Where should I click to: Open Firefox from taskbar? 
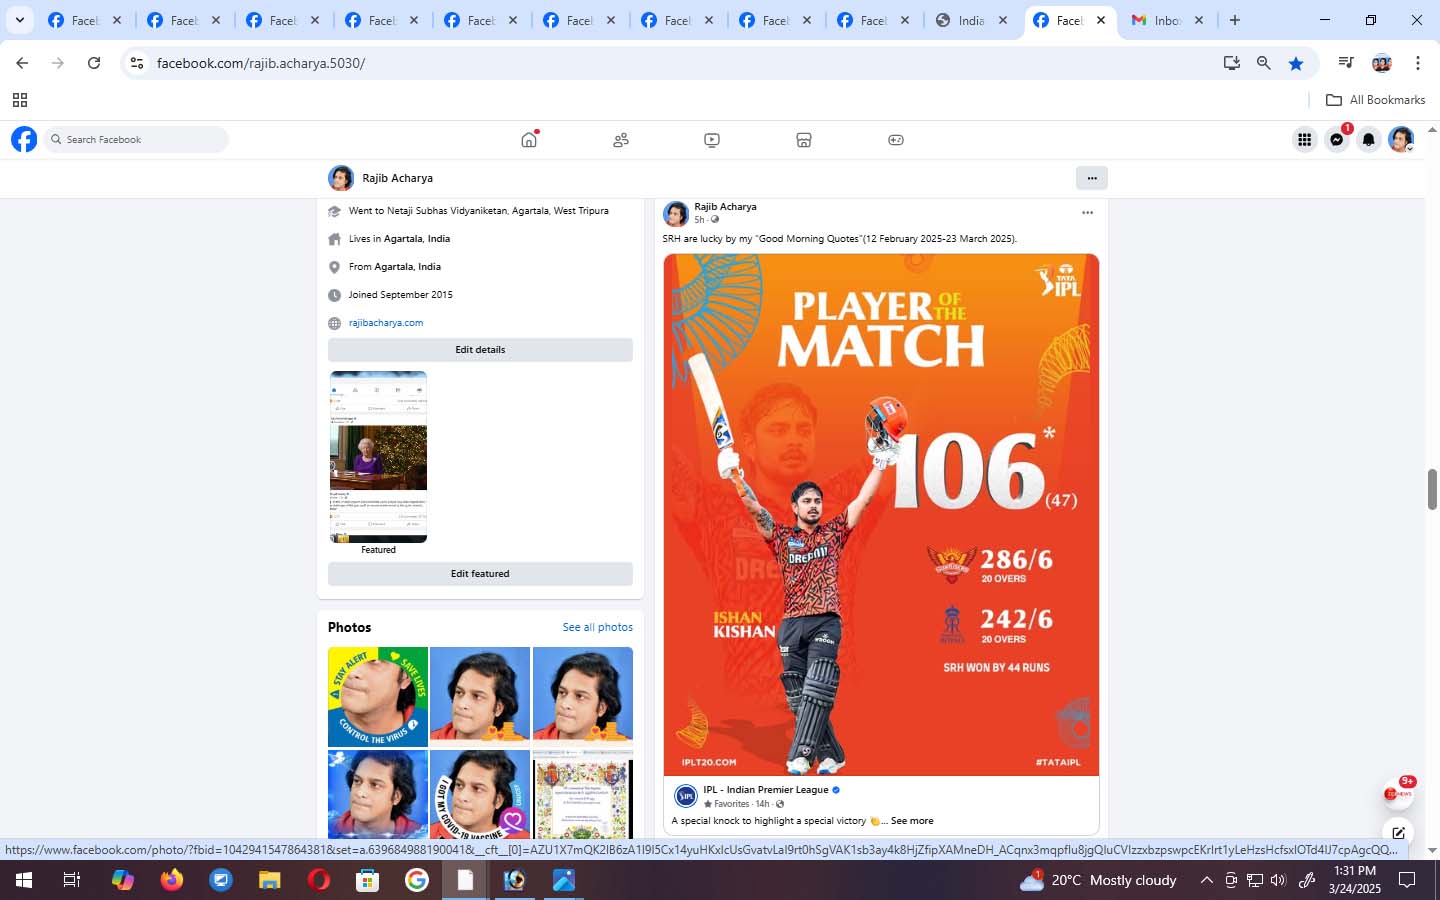point(172,880)
